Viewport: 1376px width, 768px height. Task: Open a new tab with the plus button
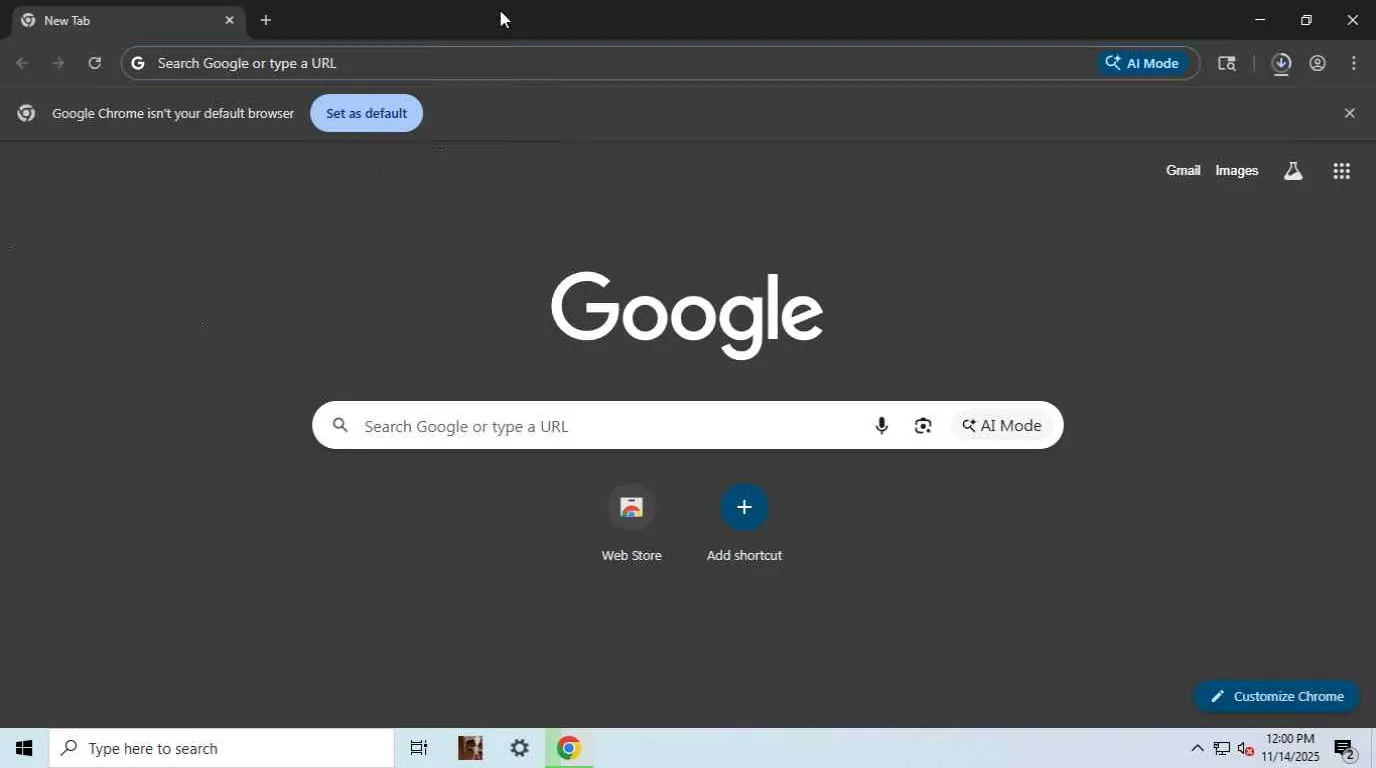point(265,20)
